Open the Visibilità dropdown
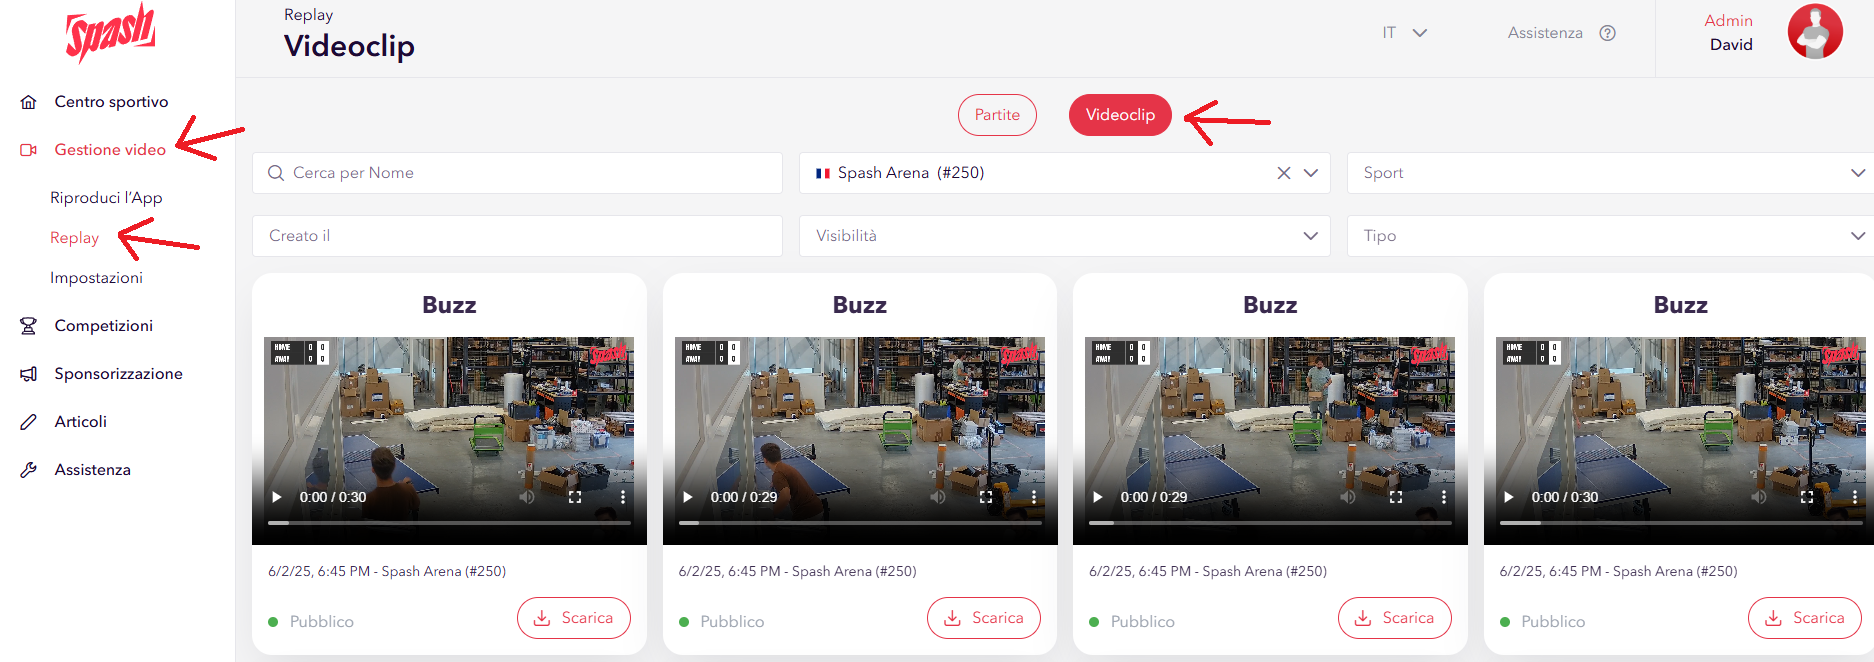The height and width of the screenshot is (662, 1874). (x=1064, y=236)
